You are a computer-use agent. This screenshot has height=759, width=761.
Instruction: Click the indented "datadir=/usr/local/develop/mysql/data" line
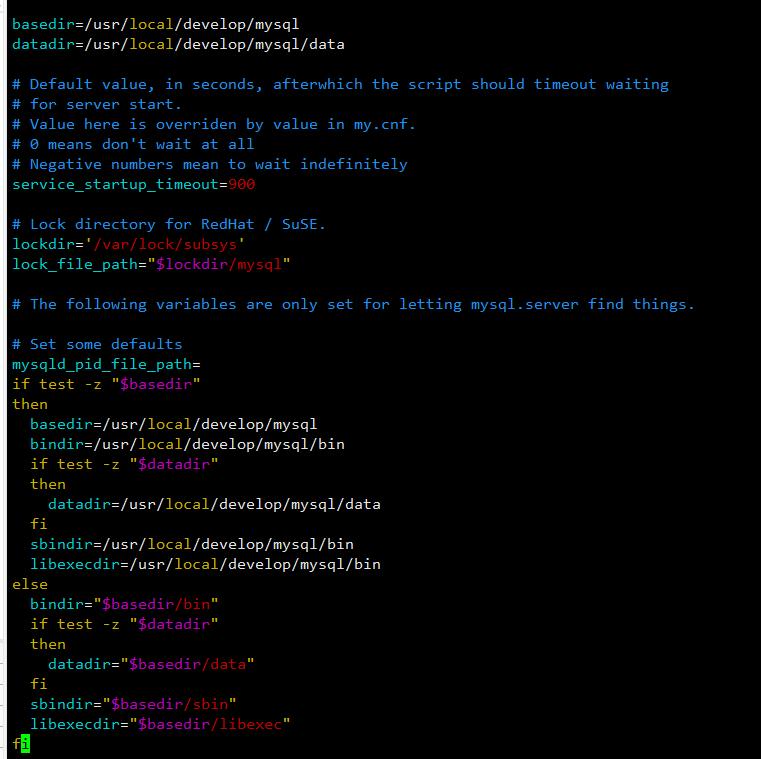214,504
